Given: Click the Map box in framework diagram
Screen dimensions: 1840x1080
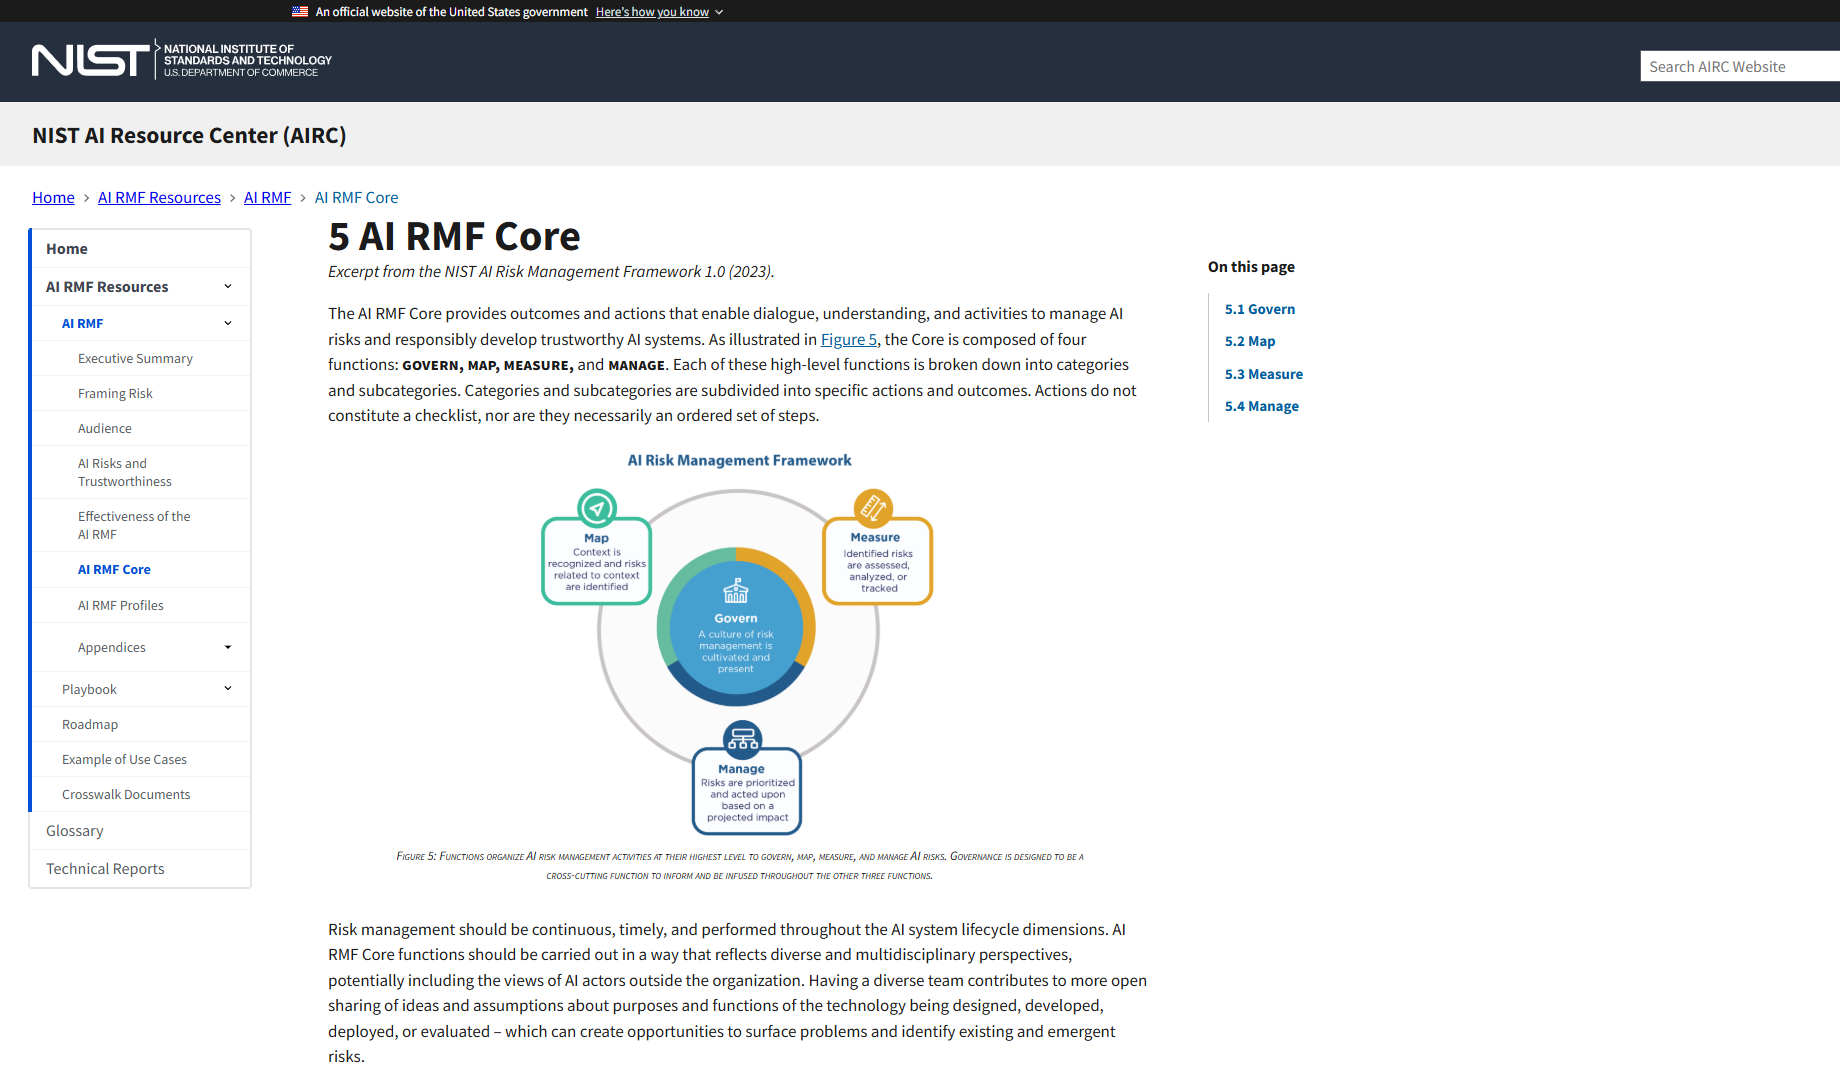Looking at the screenshot, I should (597, 561).
